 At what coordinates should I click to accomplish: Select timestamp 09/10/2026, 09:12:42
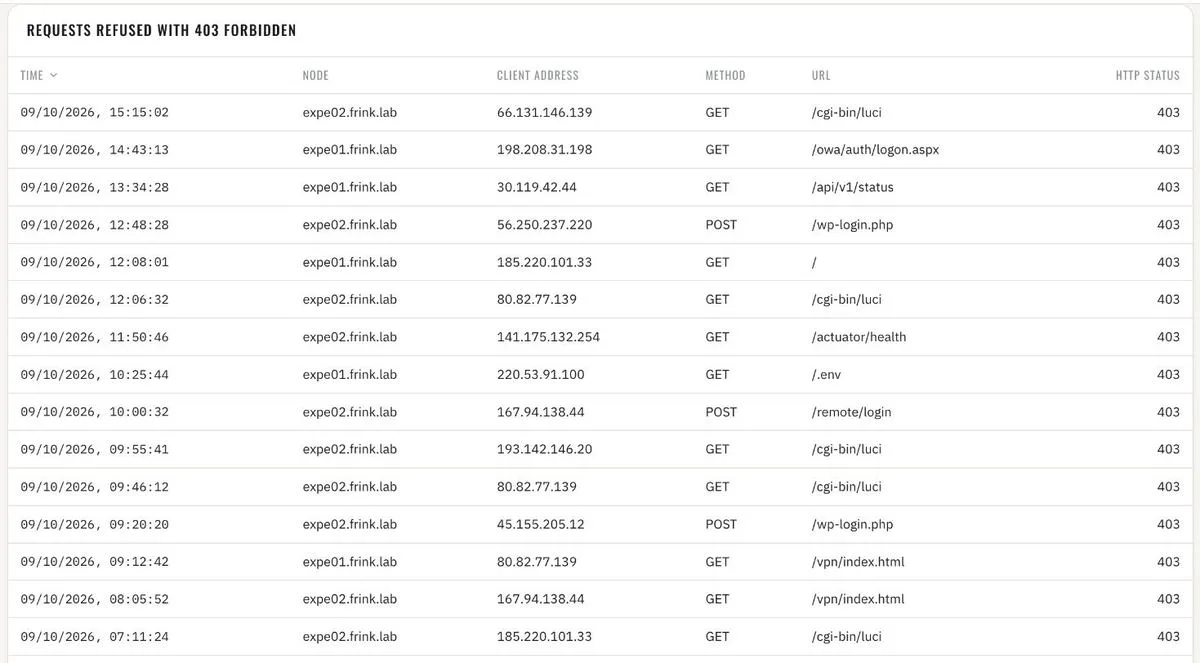tap(95, 562)
